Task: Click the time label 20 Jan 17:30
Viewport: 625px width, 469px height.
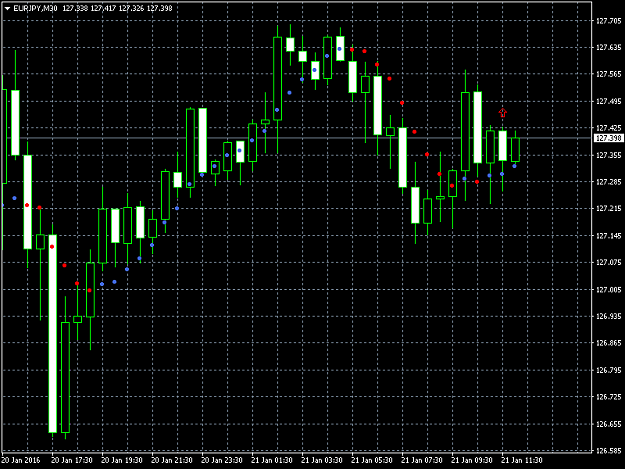Action: pos(72,460)
